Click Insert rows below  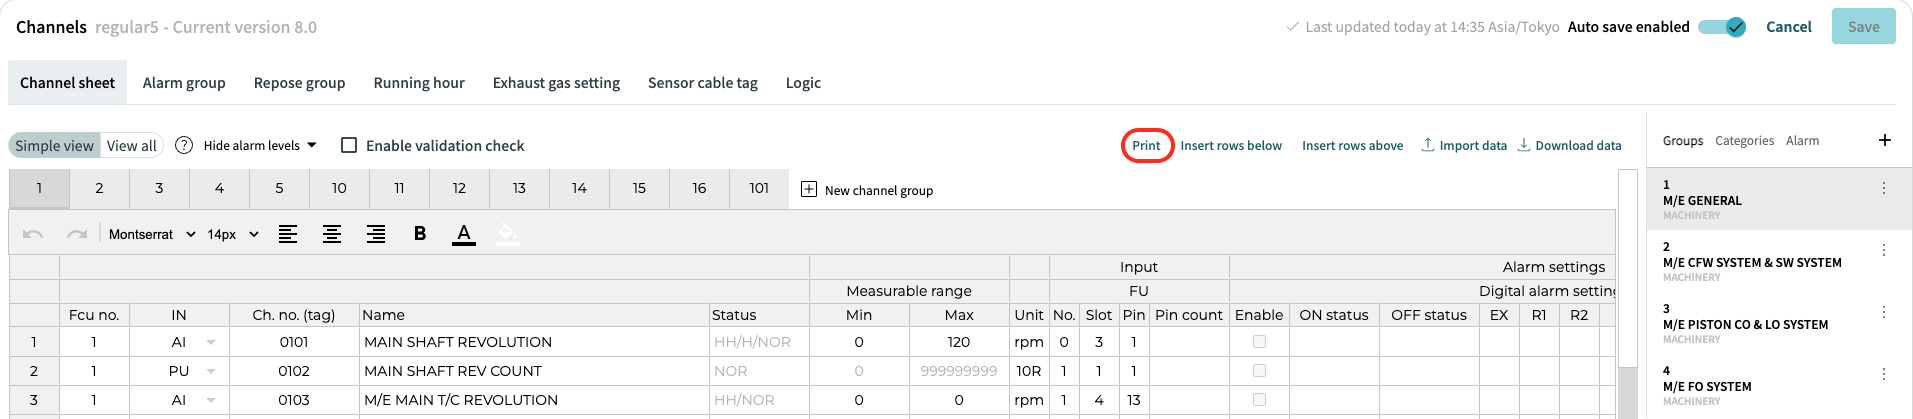[1231, 145]
